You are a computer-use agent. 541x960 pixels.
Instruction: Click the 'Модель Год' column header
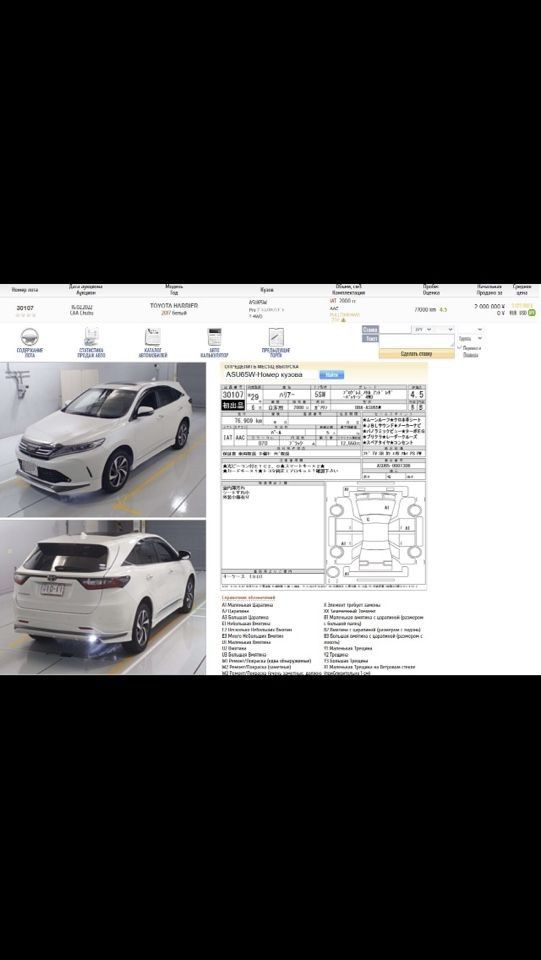click(174, 290)
